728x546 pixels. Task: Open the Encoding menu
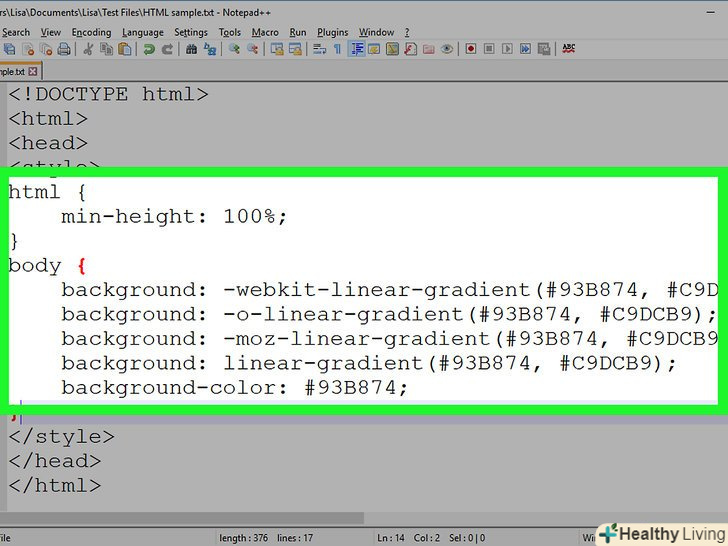(x=91, y=32)
